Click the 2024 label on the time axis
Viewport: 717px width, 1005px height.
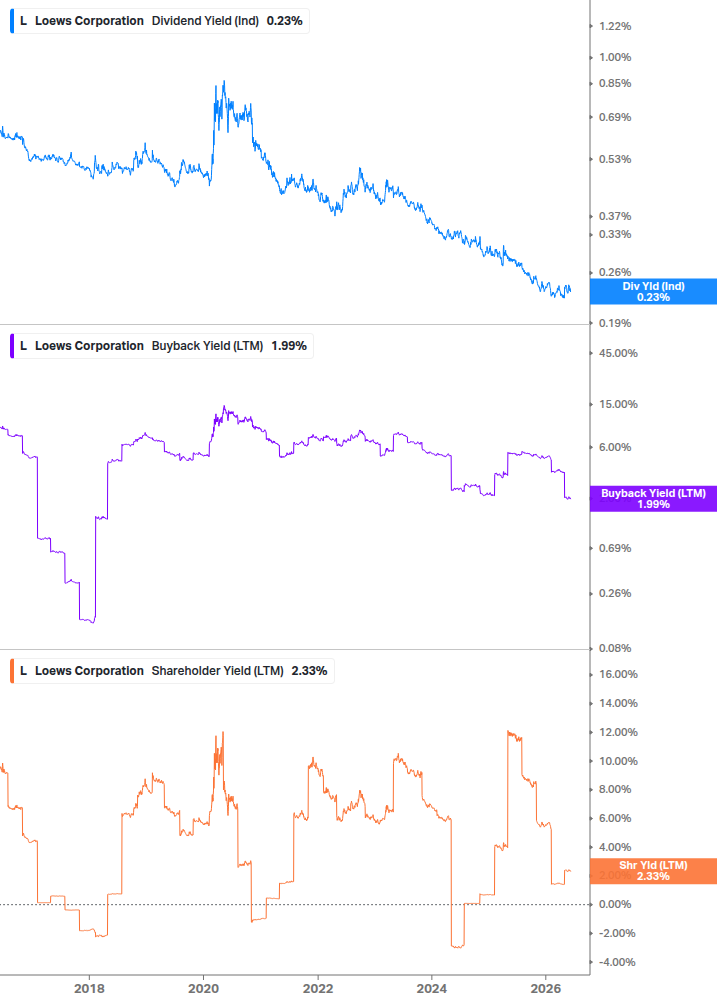432,988
